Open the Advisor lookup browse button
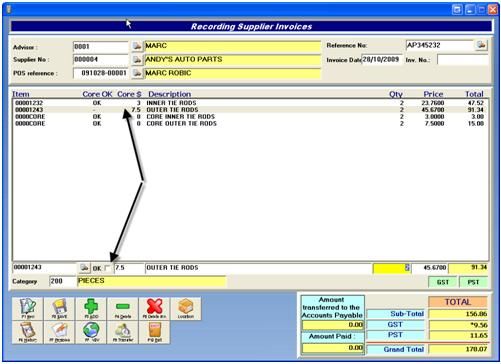Screen dimensions: 501x364 point(137,46)
